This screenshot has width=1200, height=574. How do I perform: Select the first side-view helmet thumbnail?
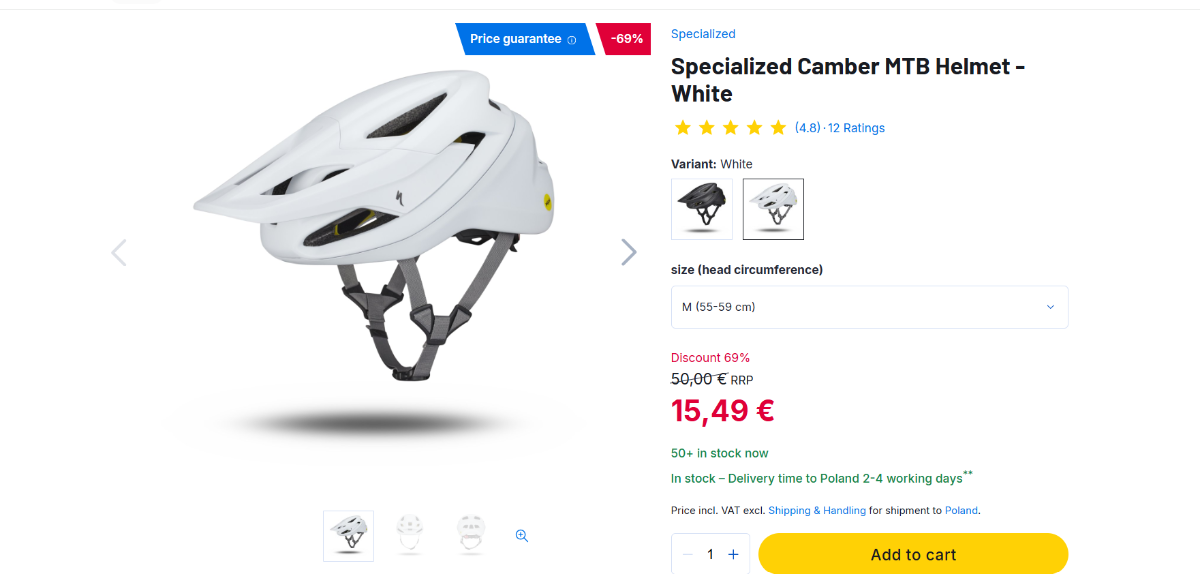[x=349, y=535]
